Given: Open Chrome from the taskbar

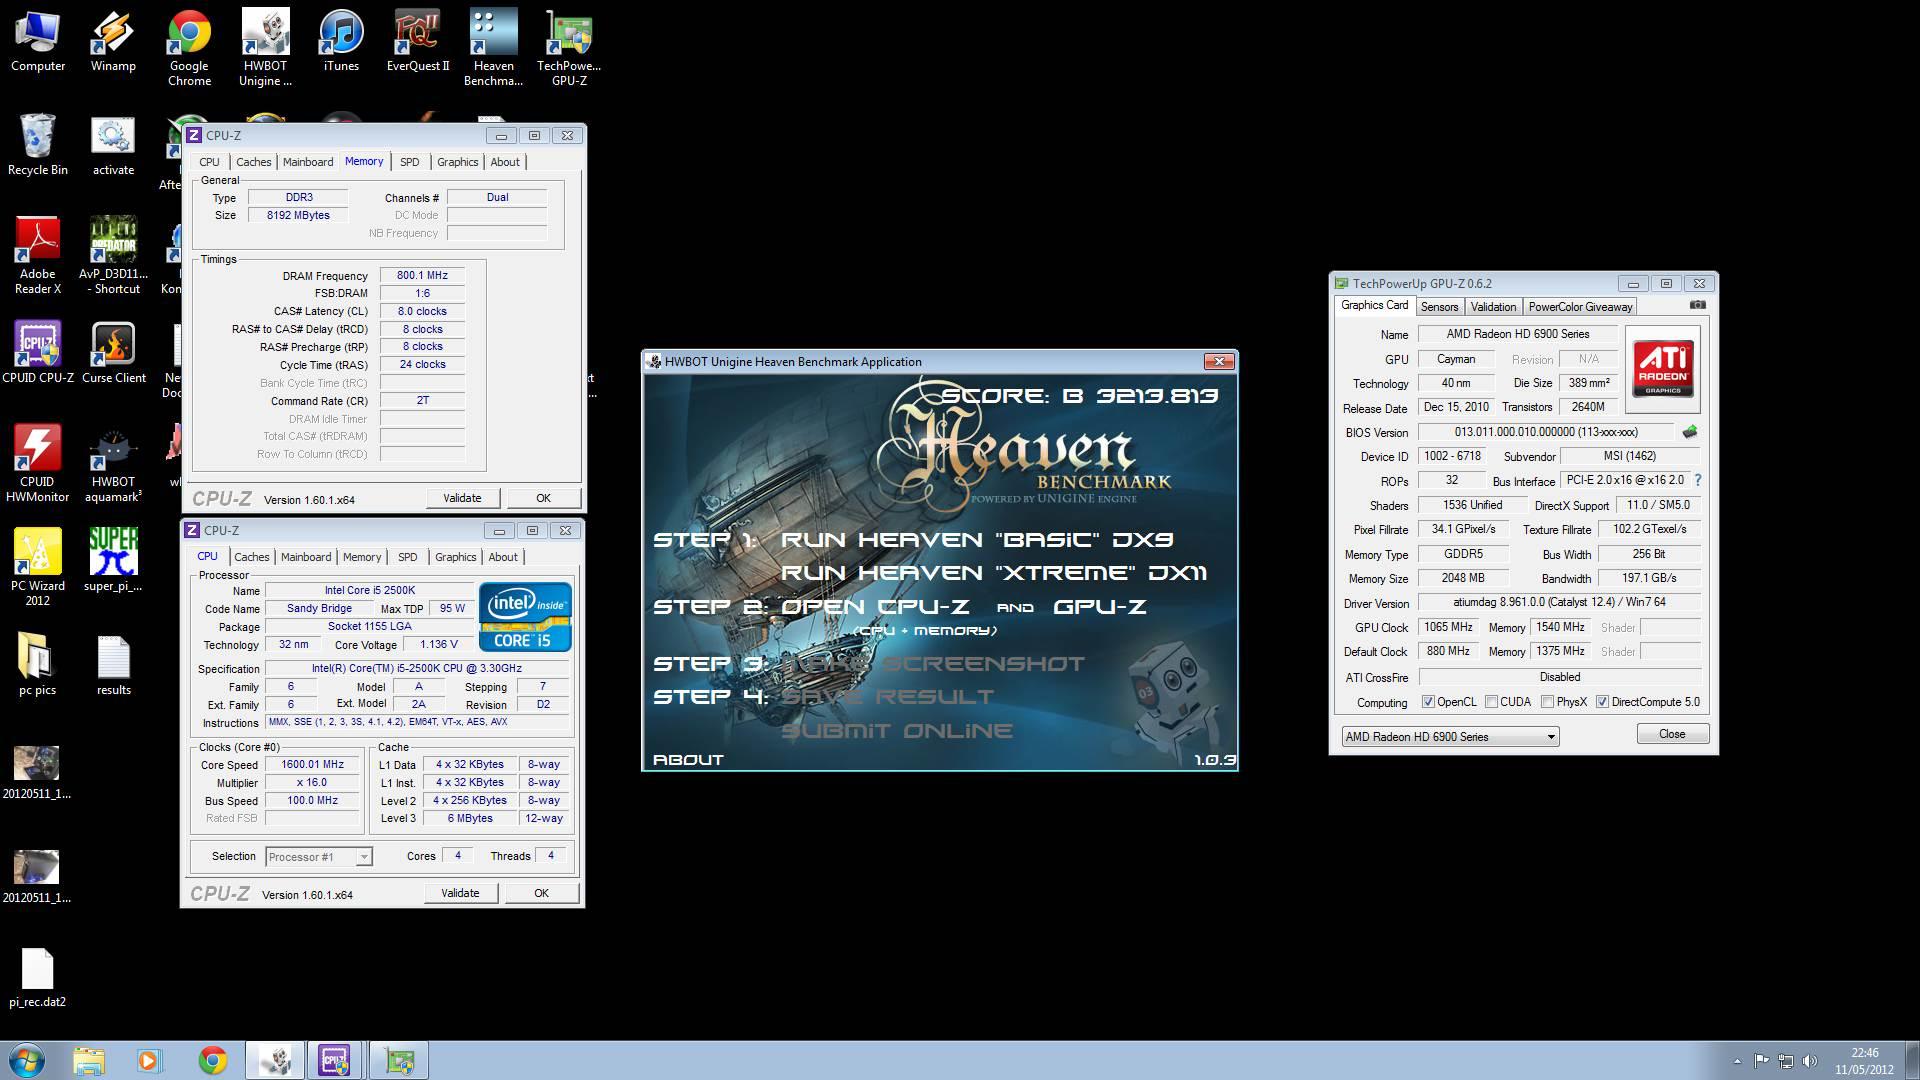Looking at the screenshot, I should point(212,1060).
